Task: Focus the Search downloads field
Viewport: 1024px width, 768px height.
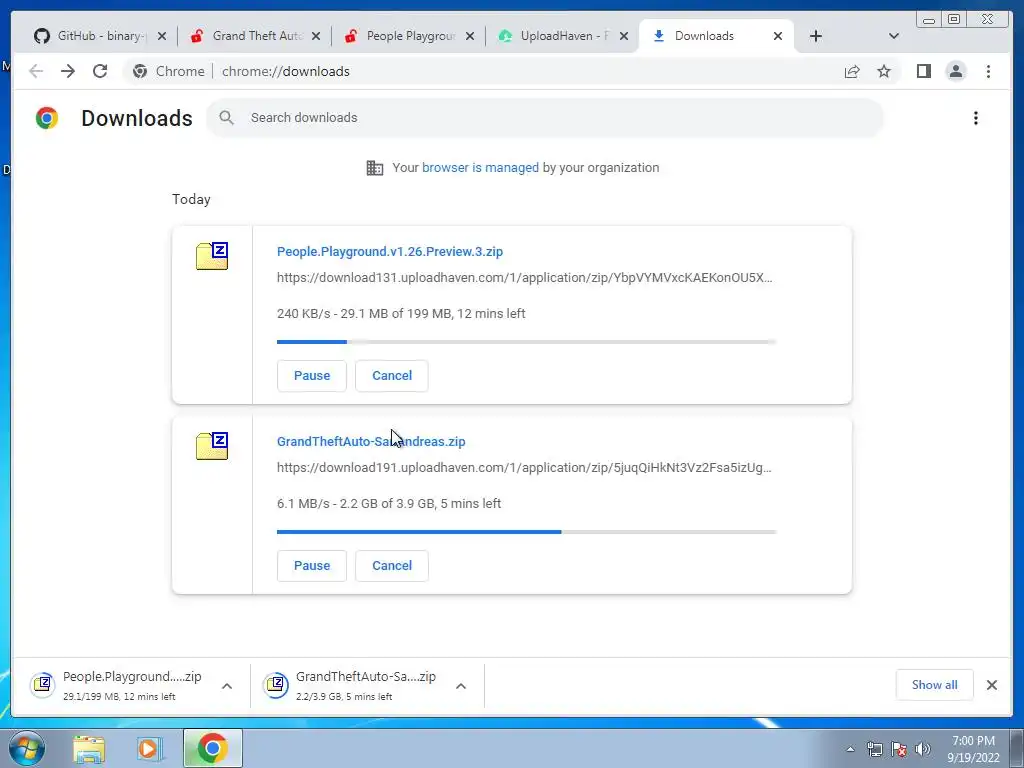Action: coord(545,118)
